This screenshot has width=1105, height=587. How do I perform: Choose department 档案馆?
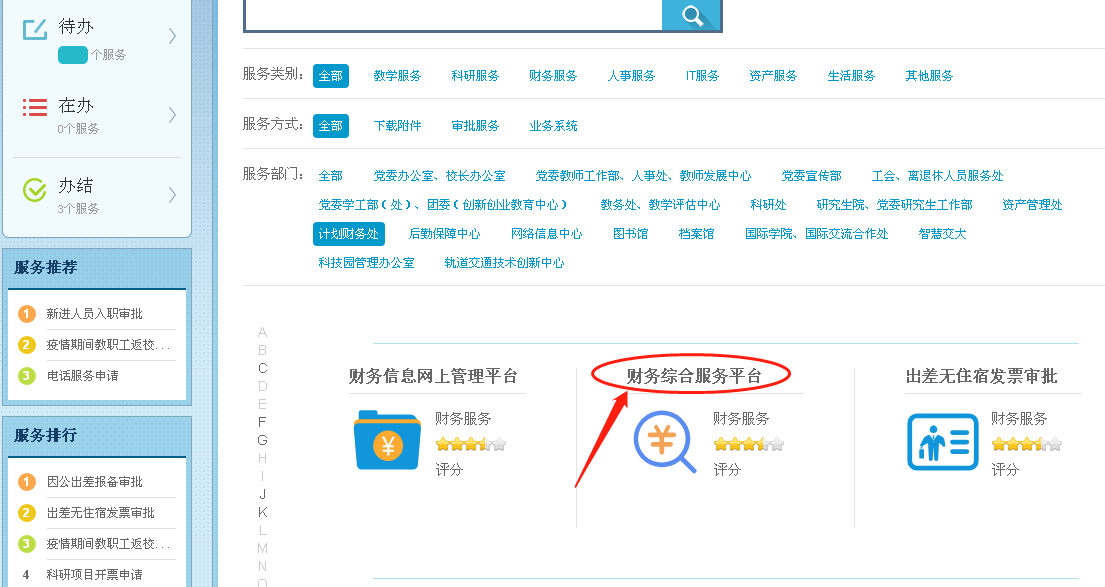click(696, 233)
